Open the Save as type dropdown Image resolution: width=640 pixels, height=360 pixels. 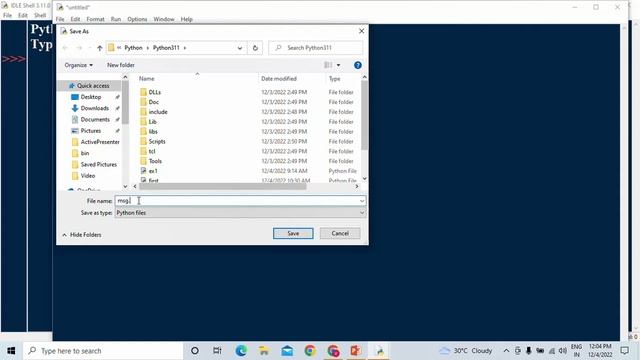point(240,213)
